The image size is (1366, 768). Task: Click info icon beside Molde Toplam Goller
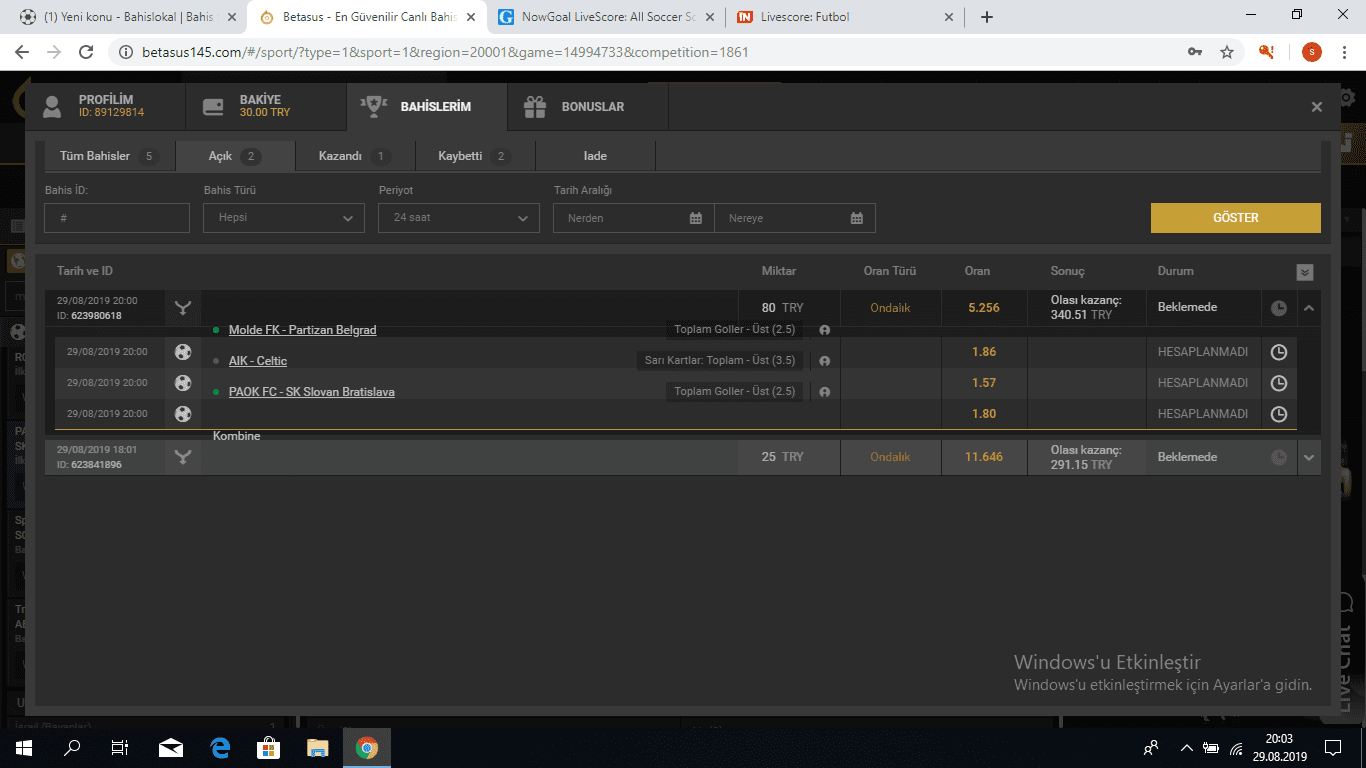click(x=824, y=330)
